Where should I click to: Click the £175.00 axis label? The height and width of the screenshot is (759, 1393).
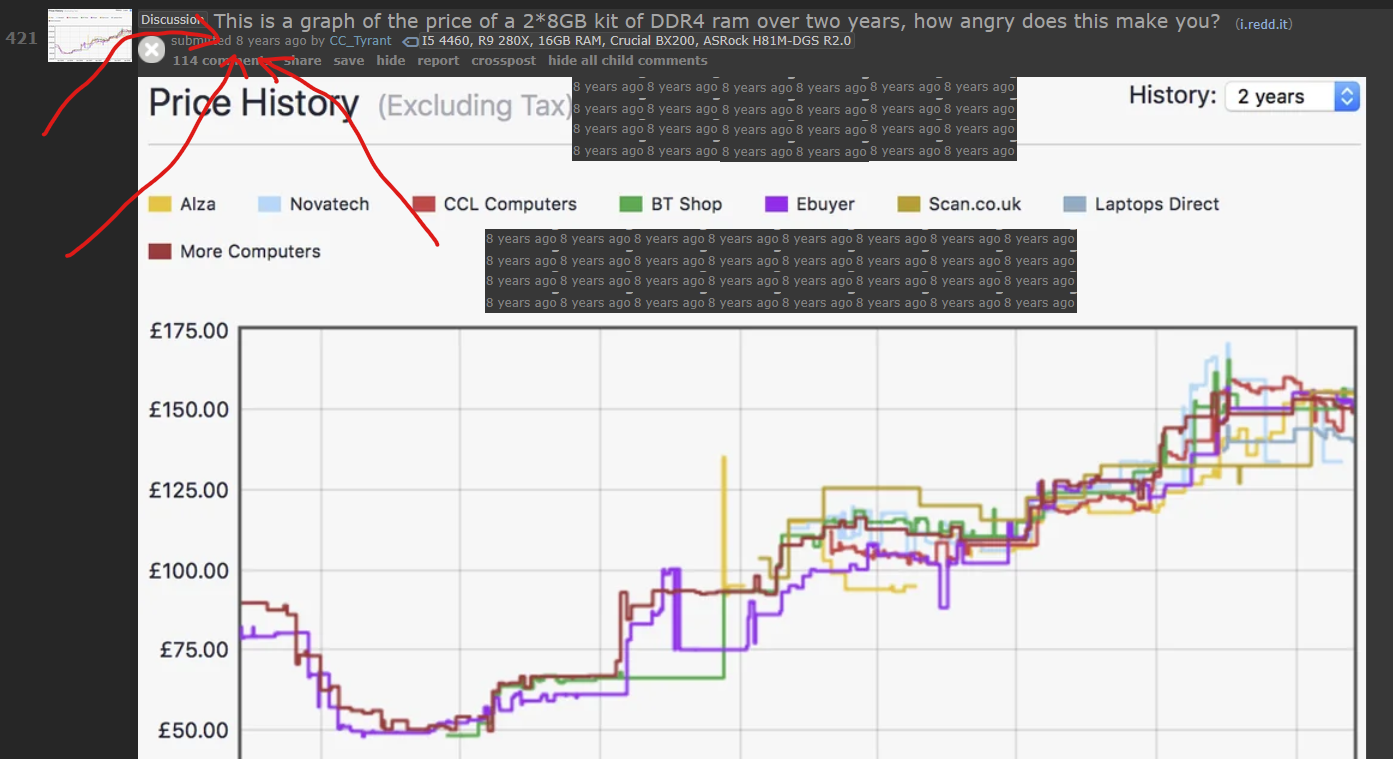[189, 331]
